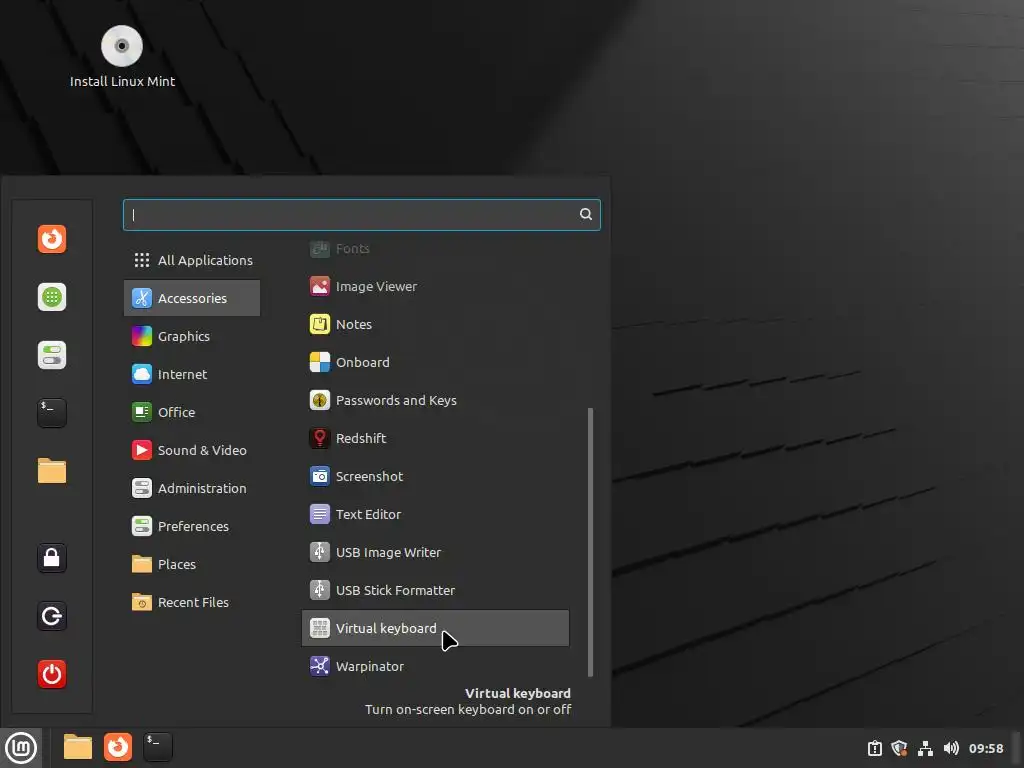Screen dimensions: 1024x768
Task: Click the red power Quit icon
Action: tap(52, 674)
